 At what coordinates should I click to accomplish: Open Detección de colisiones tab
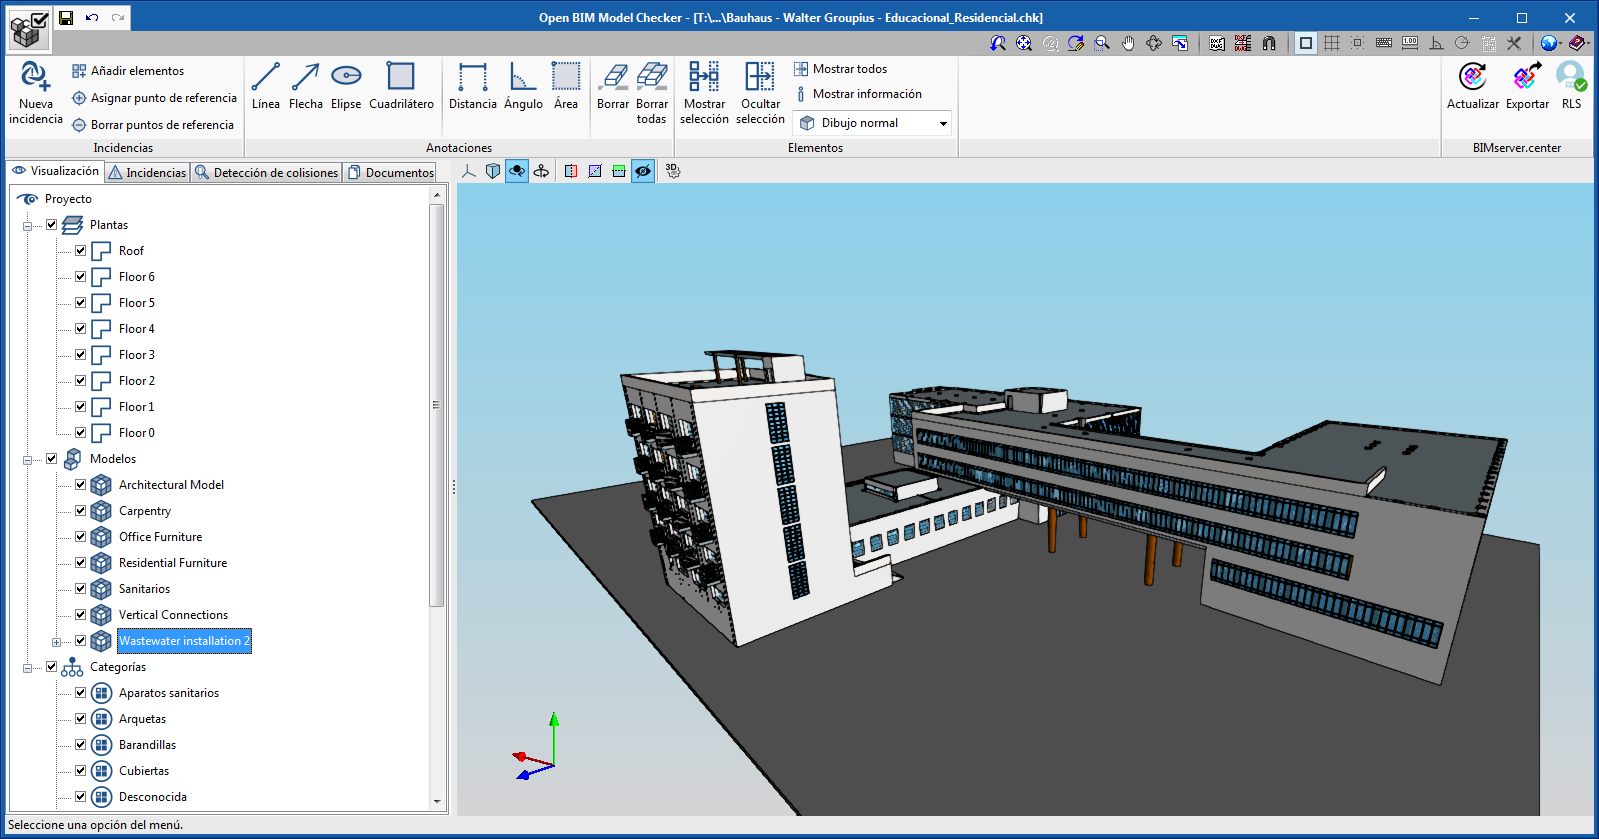coord(266,172)
